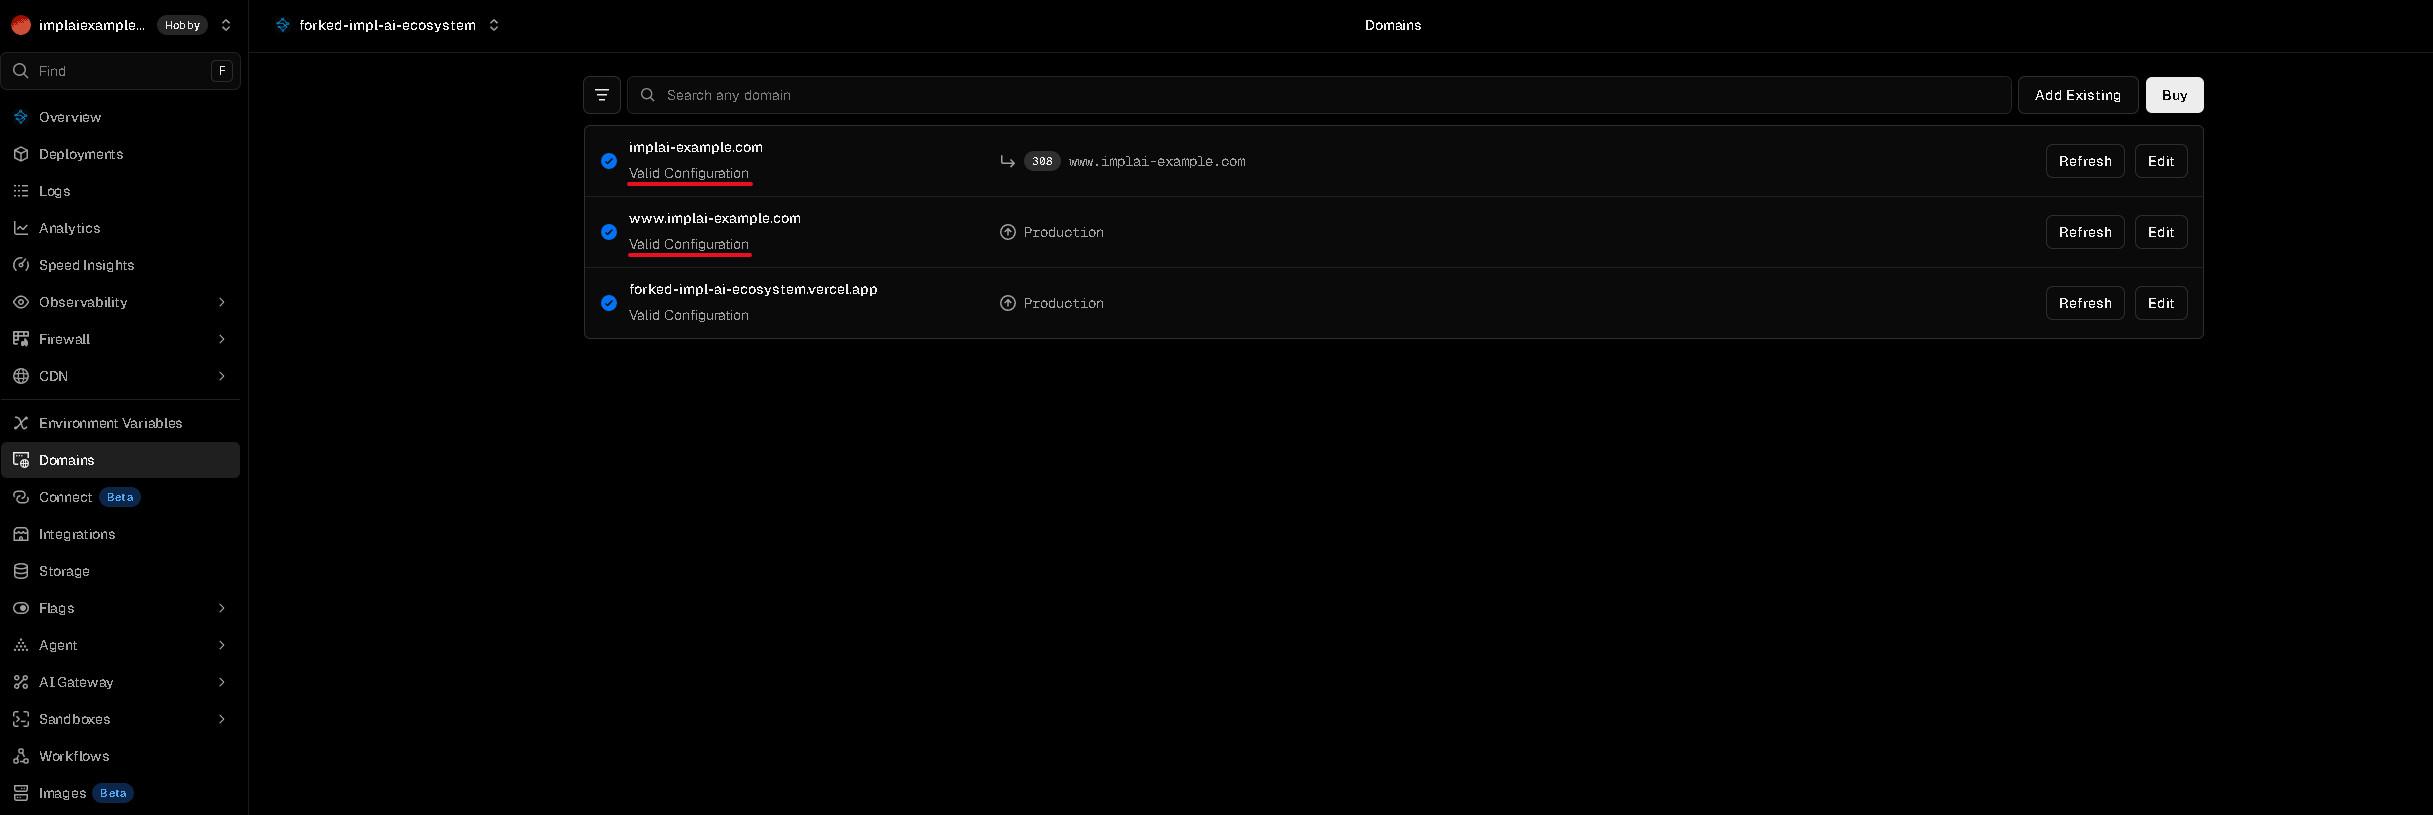The image size is (2433, 815).
Task: Click the Speed Insights gauge icon
Action: tap(21, 265)
